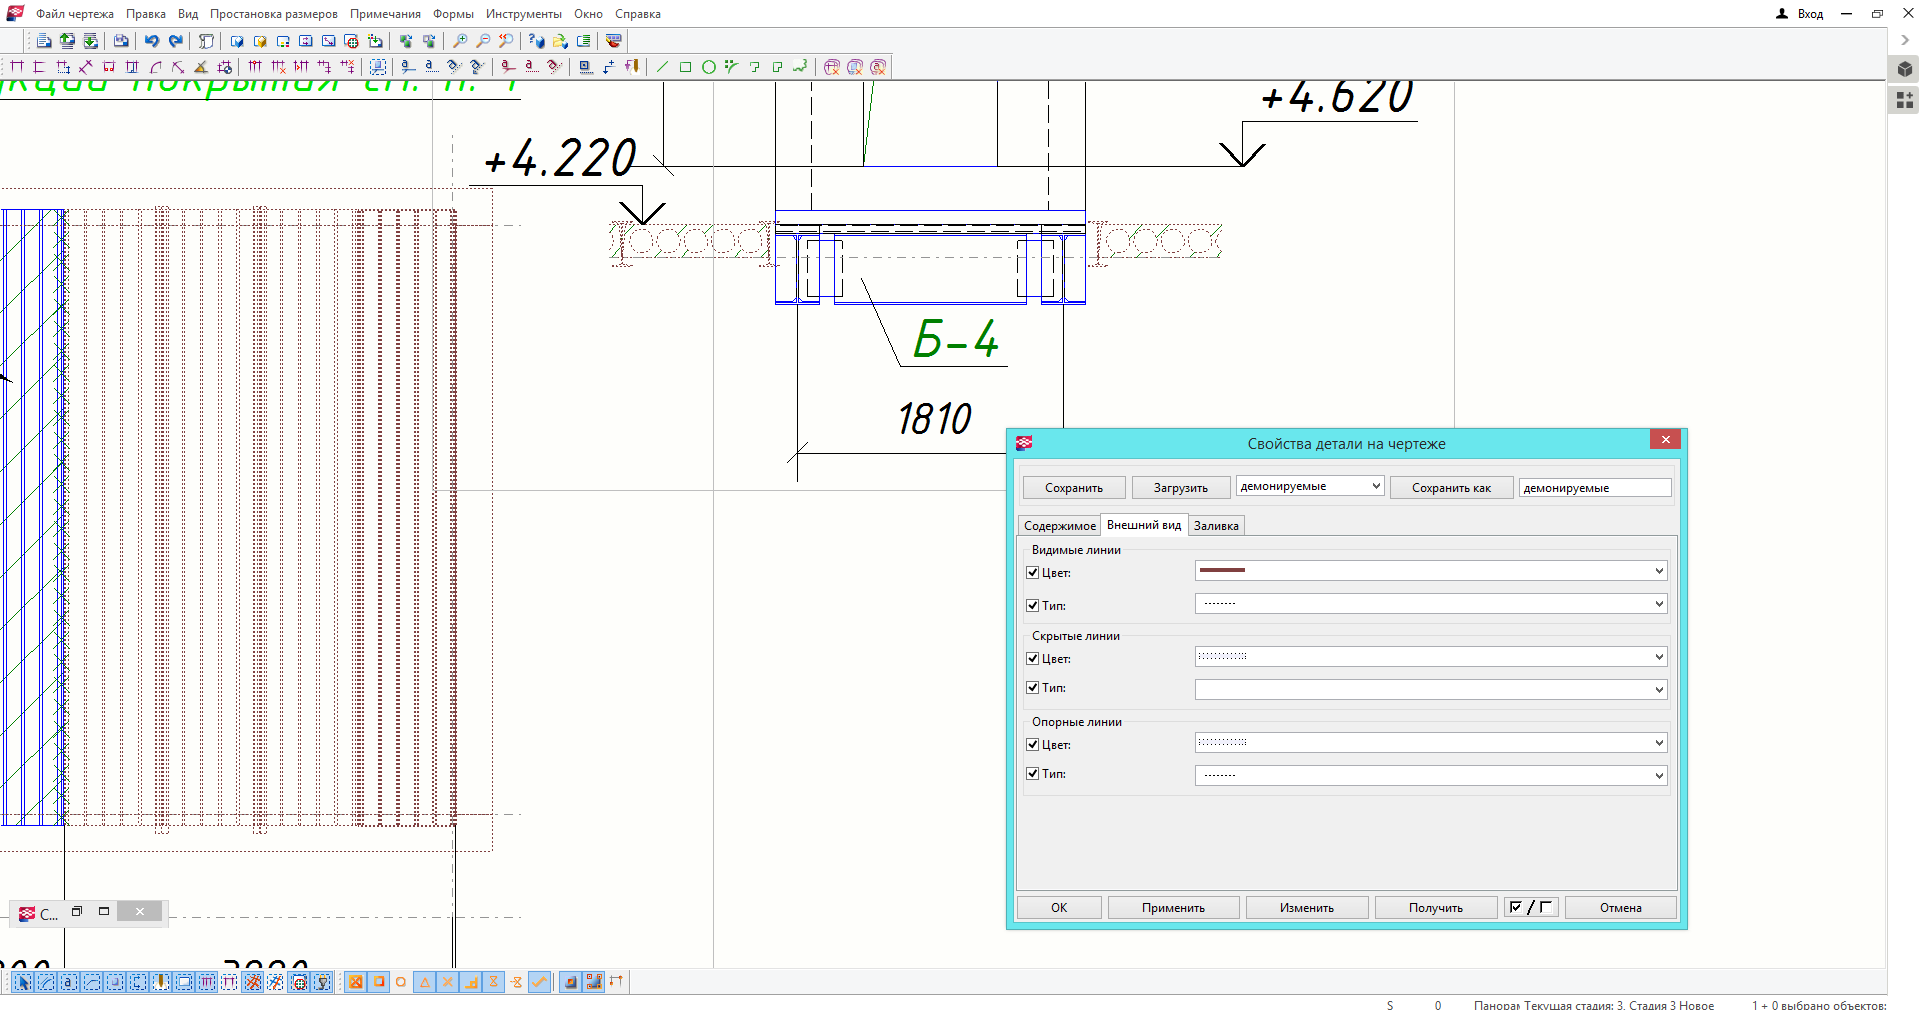Toggle reference lines Цвет checkbox

coord(1033,745)
